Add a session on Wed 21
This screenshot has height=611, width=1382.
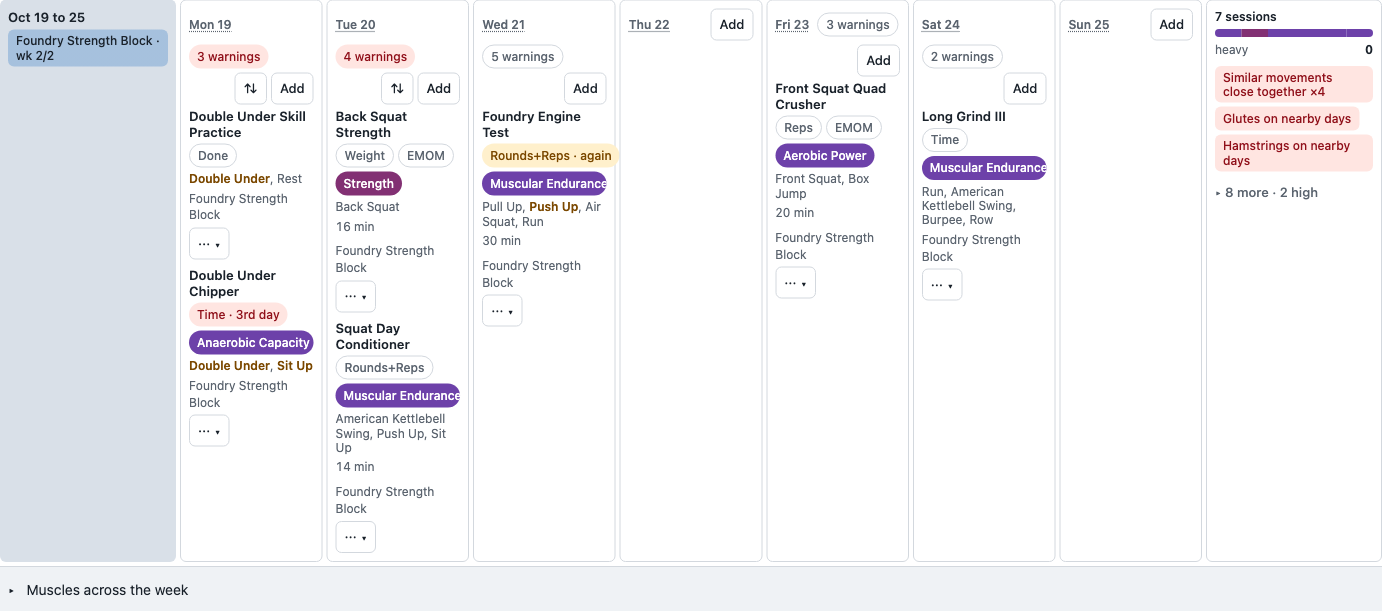585,88
